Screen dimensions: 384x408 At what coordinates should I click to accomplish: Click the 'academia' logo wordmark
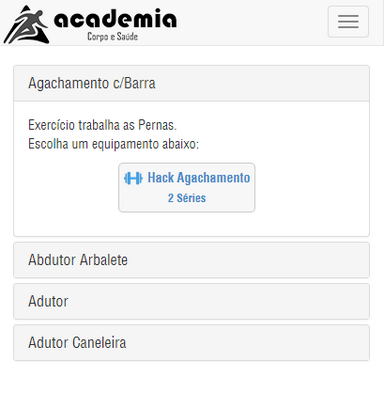click(115, 19)
